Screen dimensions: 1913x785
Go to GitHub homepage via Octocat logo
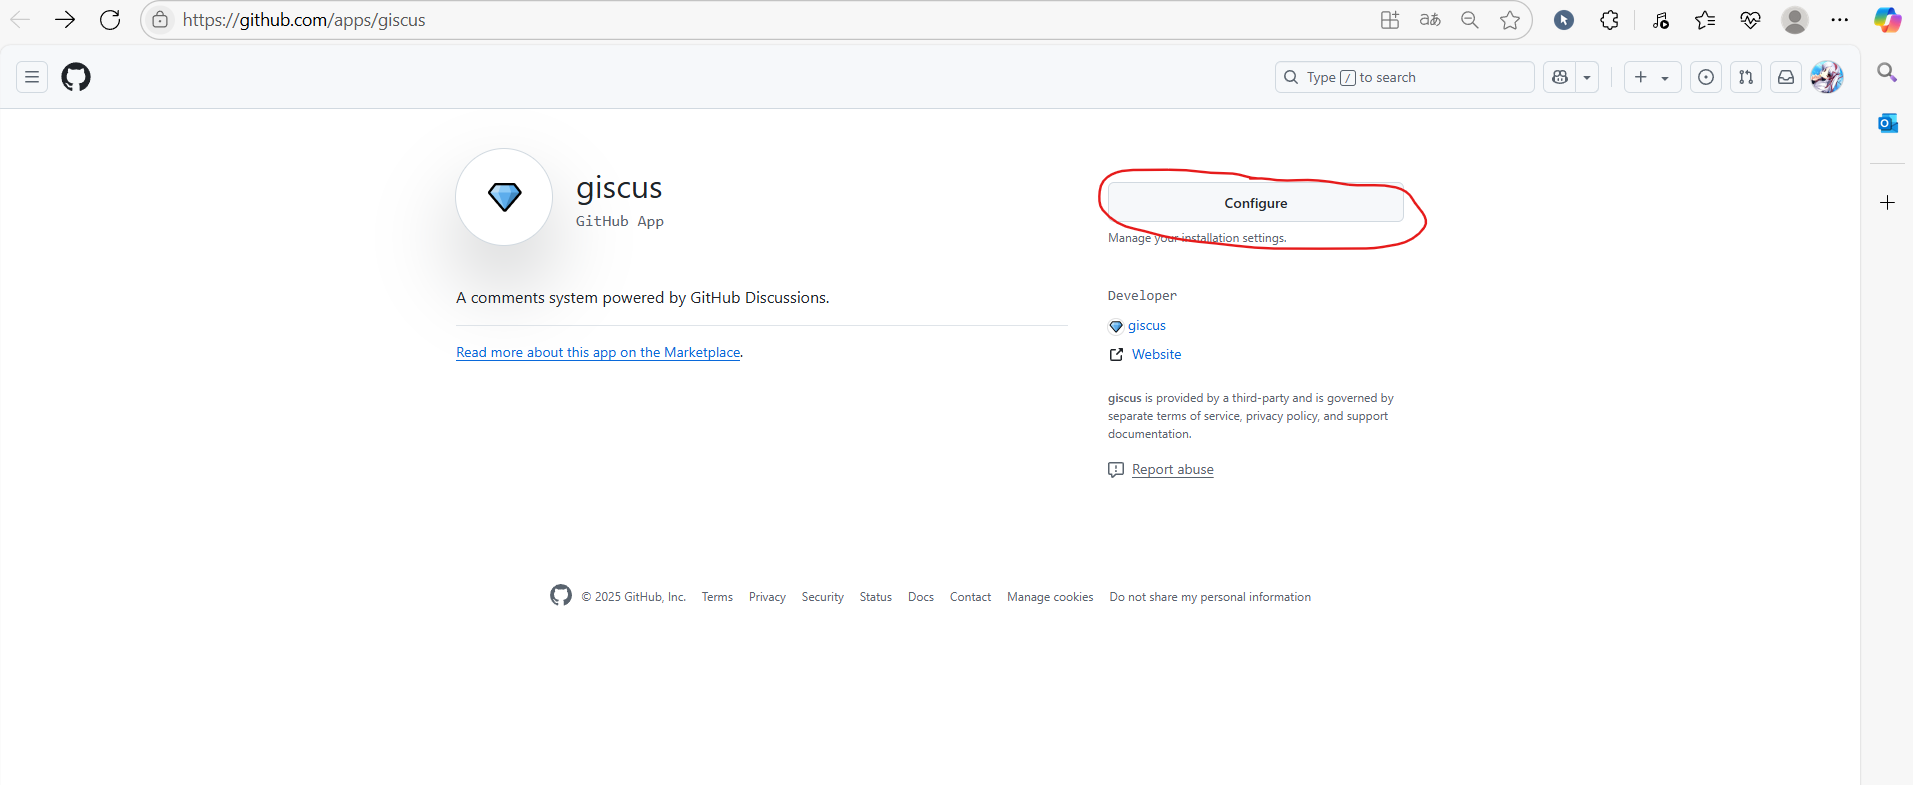pos(76,77)
